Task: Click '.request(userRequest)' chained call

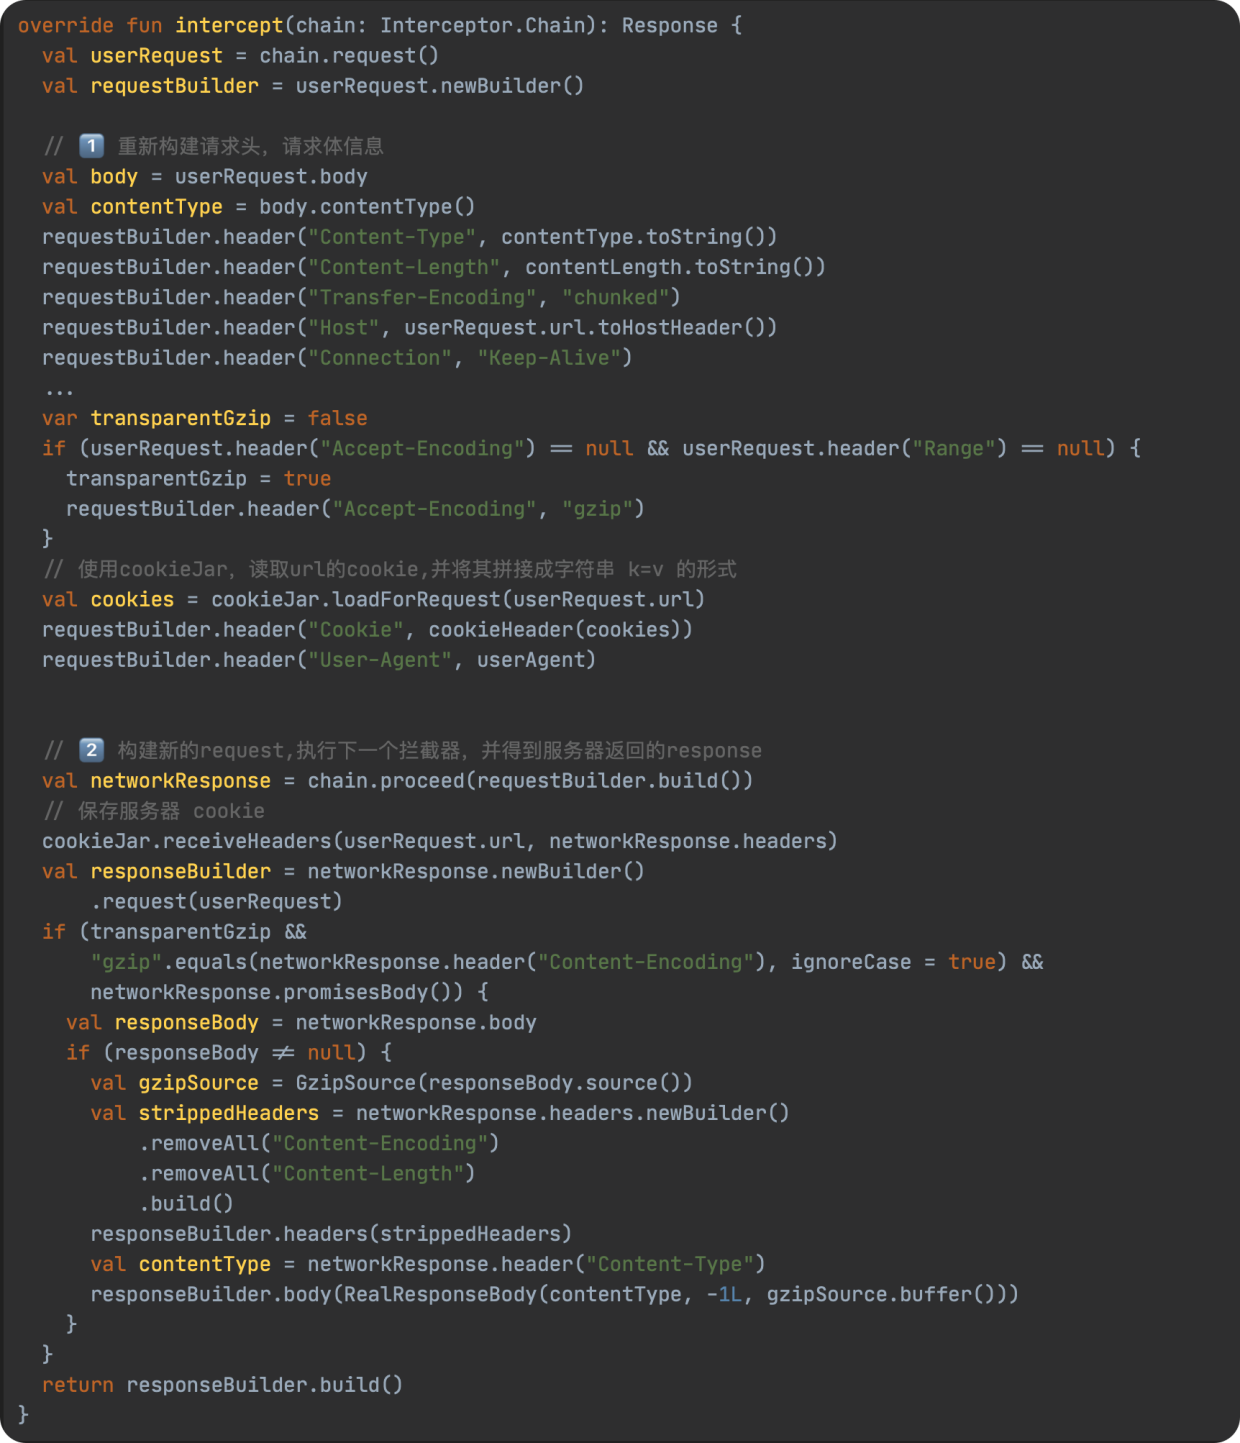Action: tap(217, 901)
